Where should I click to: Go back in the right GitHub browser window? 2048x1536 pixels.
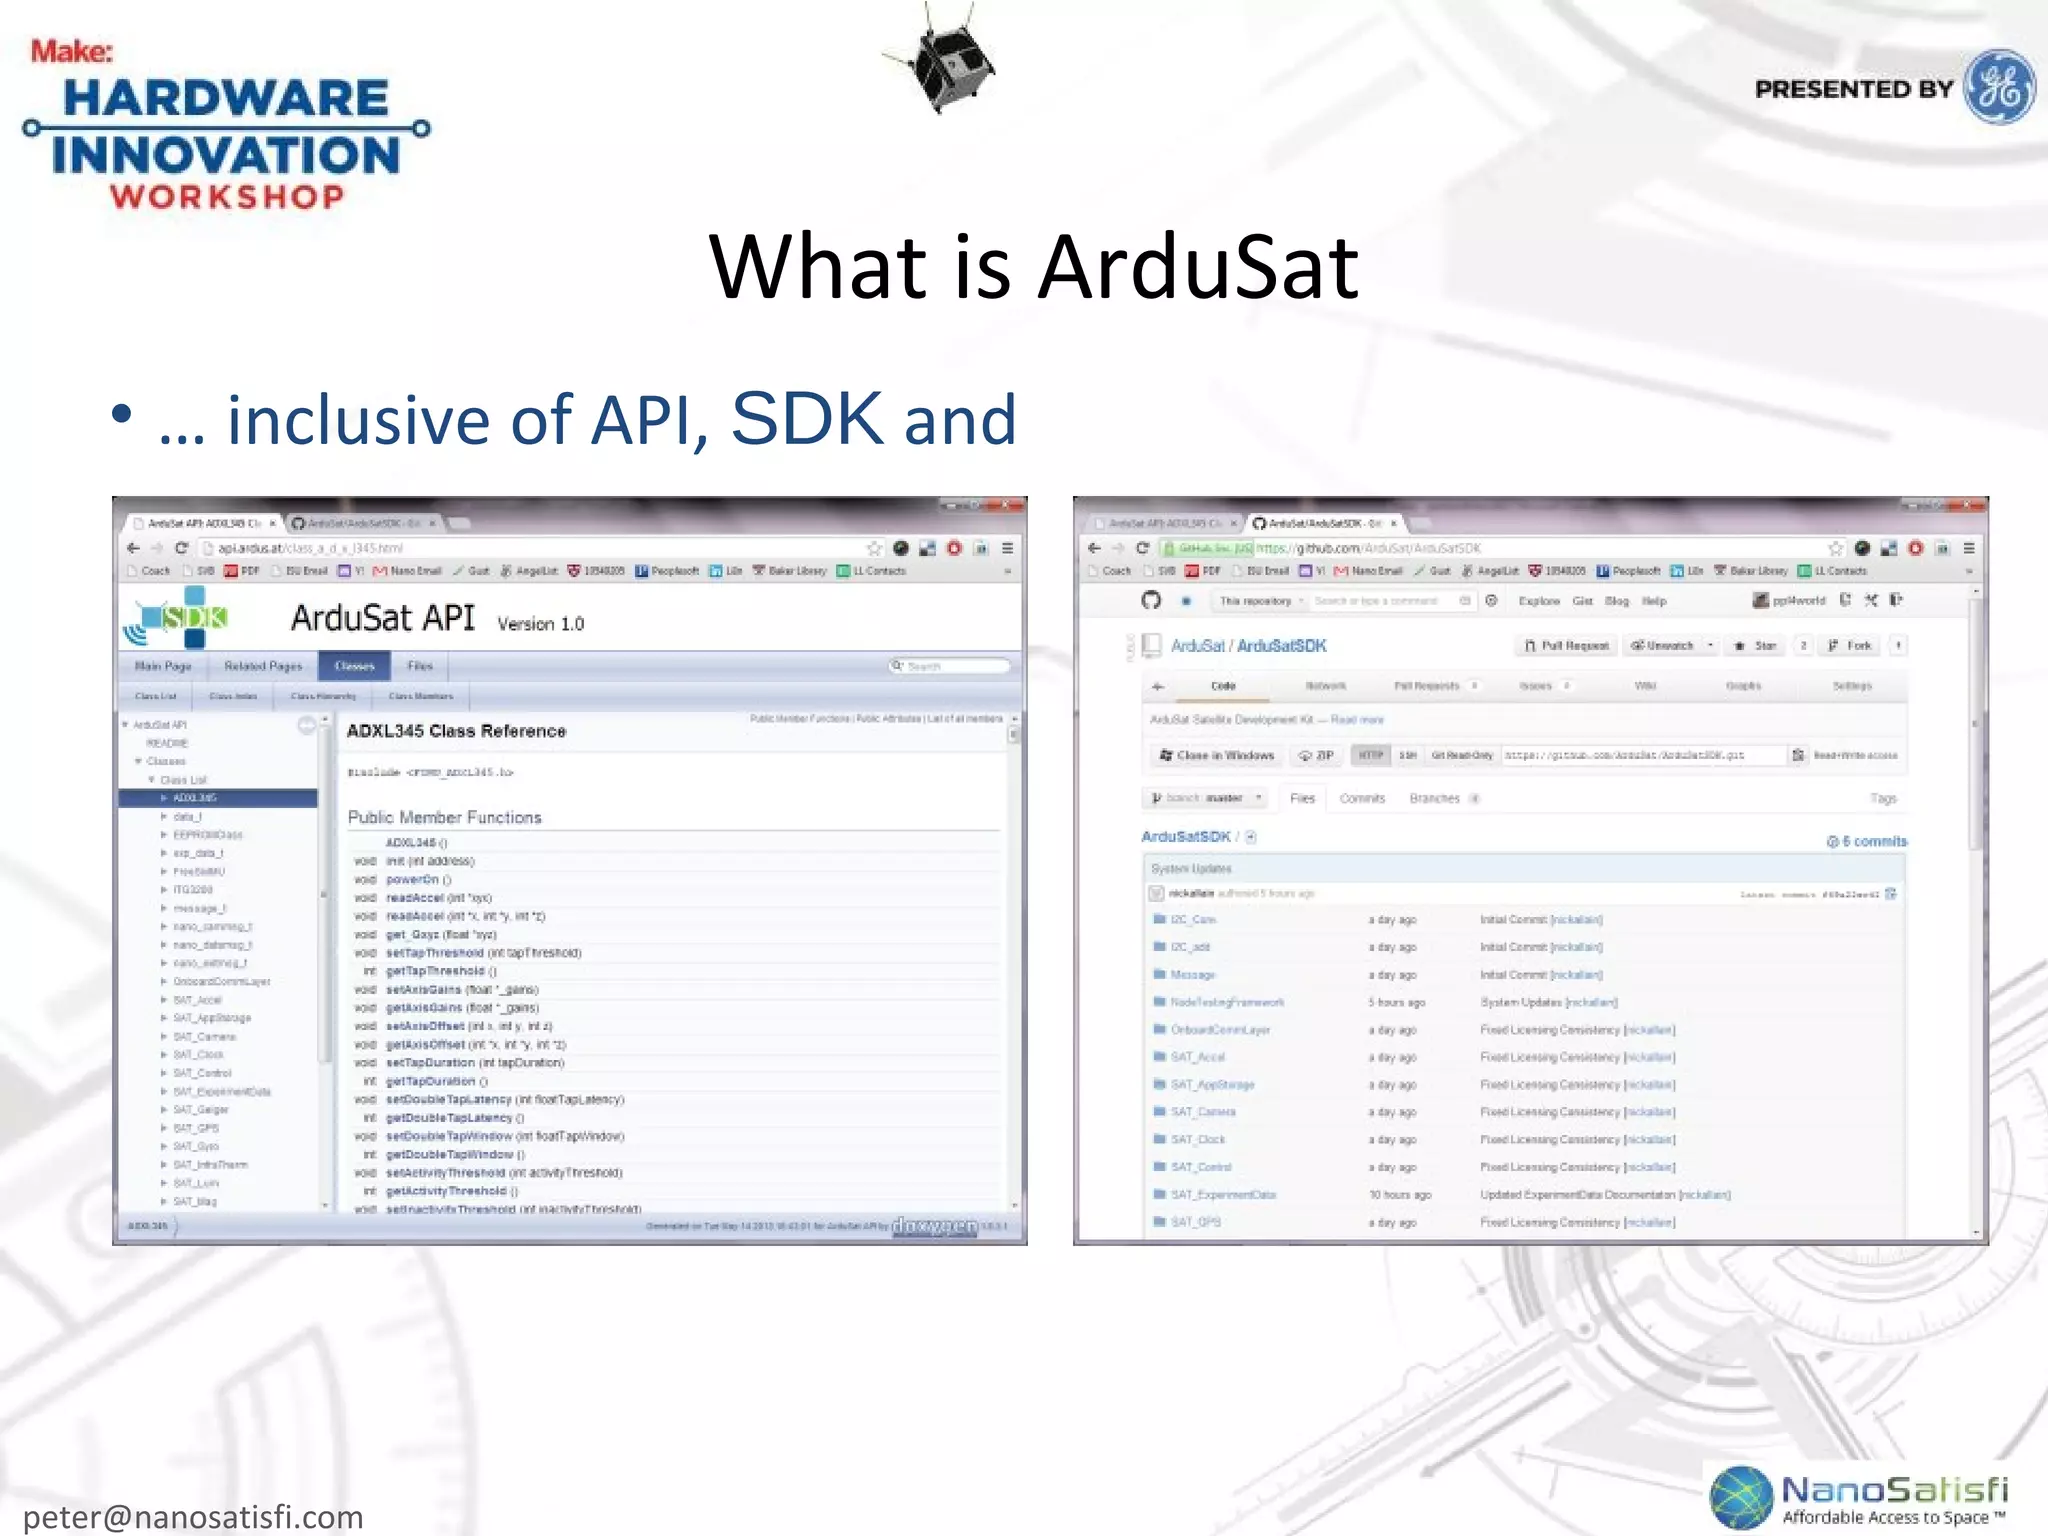(x=1094, y=548)
